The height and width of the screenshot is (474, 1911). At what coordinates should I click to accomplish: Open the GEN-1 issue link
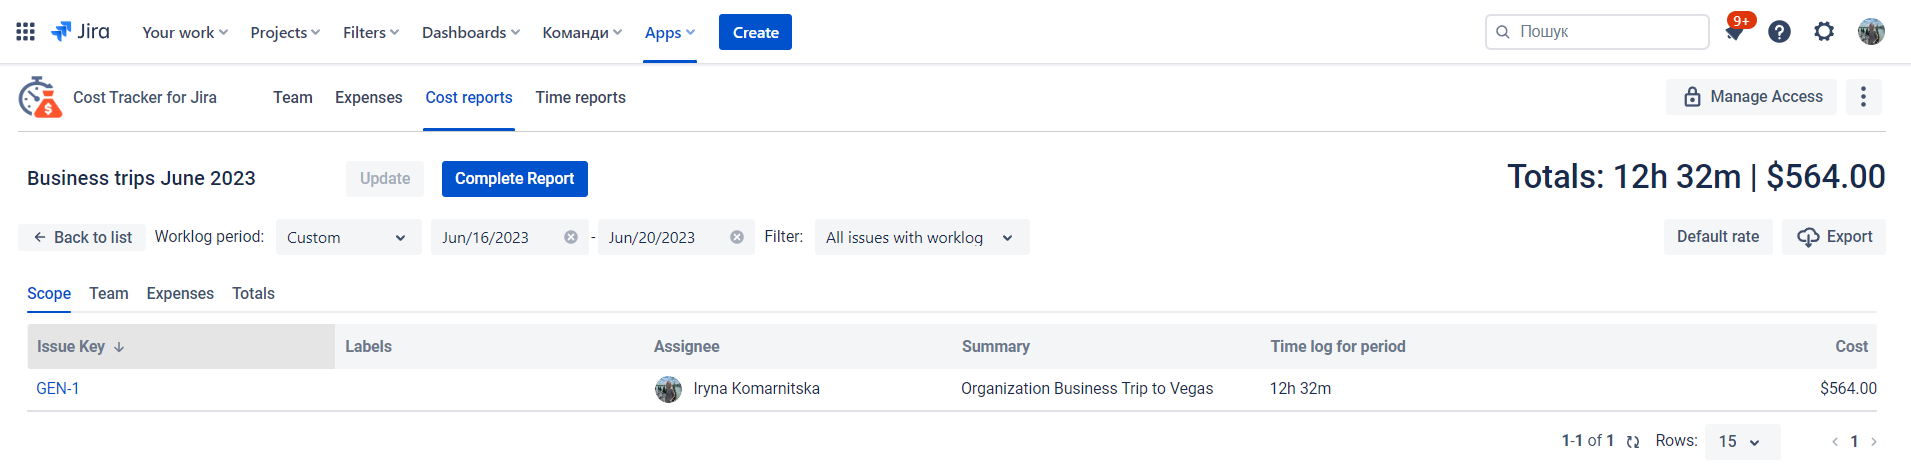(x=58, y=389)
